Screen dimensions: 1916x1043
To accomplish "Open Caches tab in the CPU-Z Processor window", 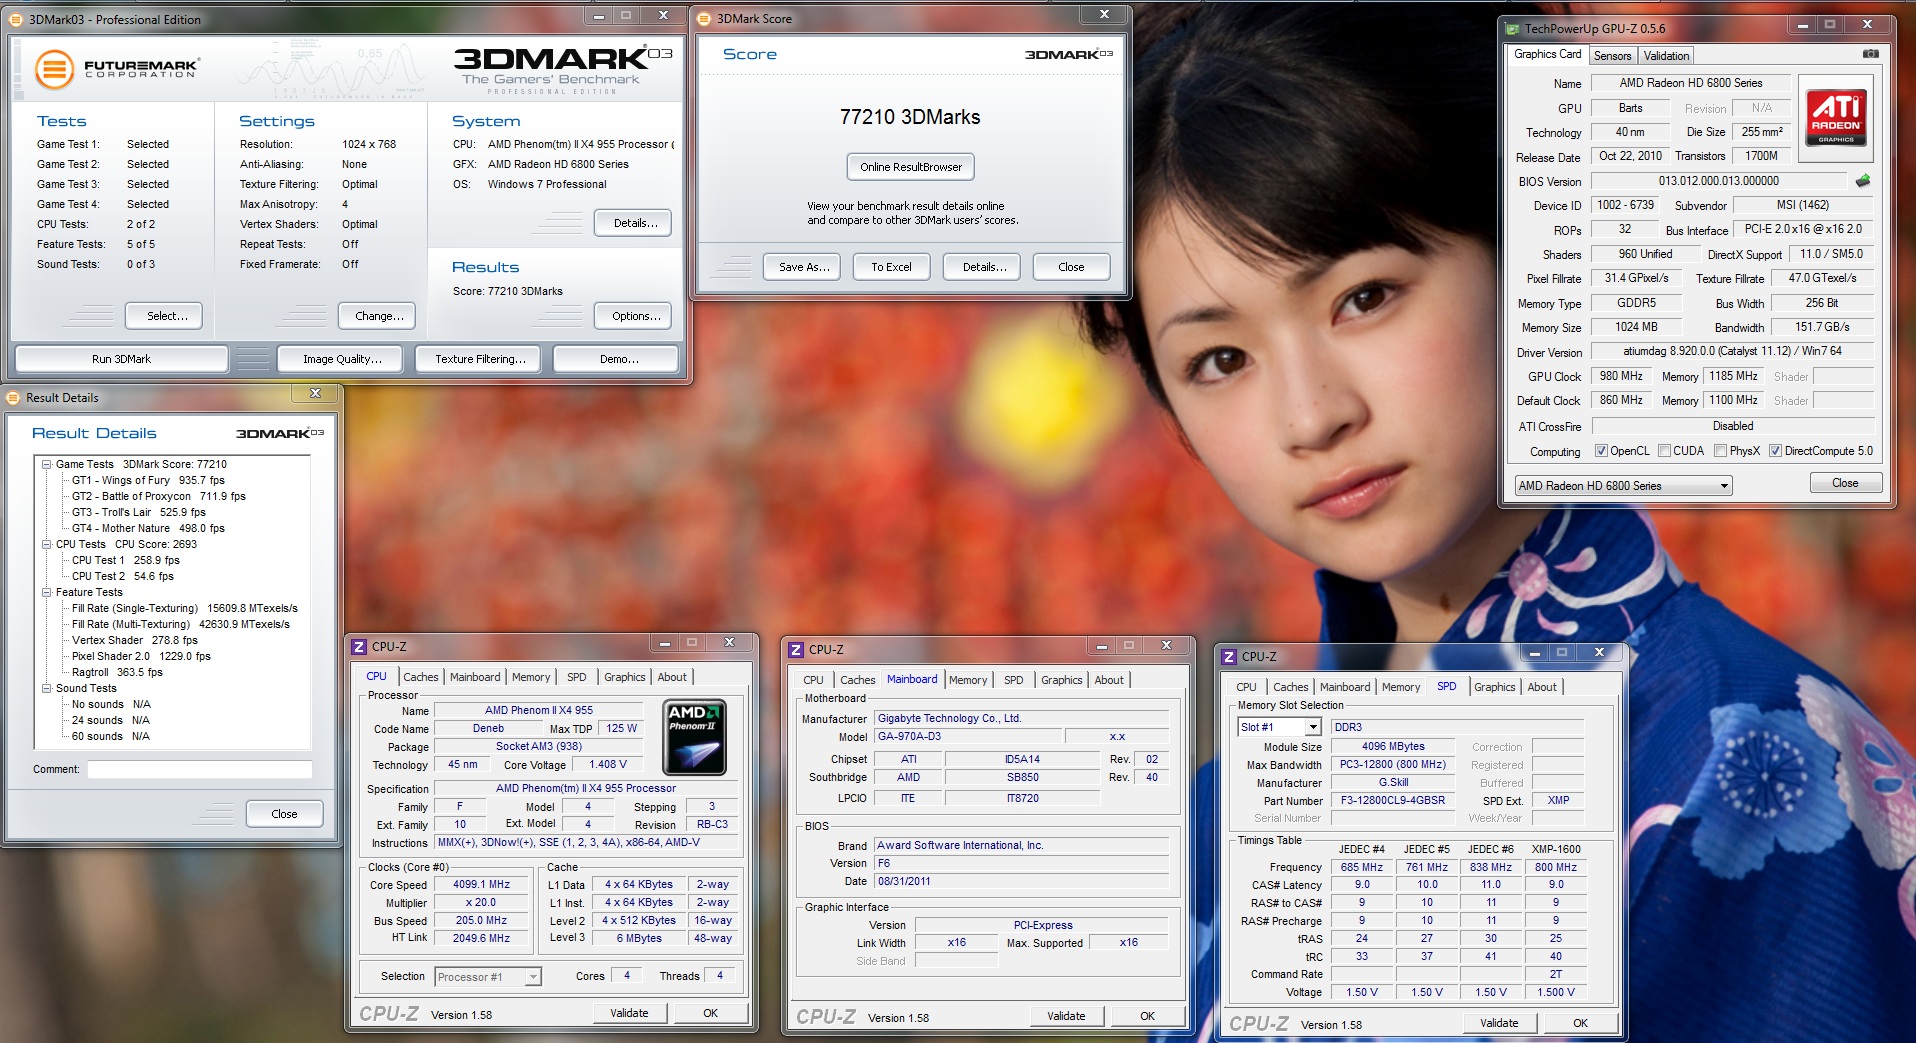I will point(420,677).
